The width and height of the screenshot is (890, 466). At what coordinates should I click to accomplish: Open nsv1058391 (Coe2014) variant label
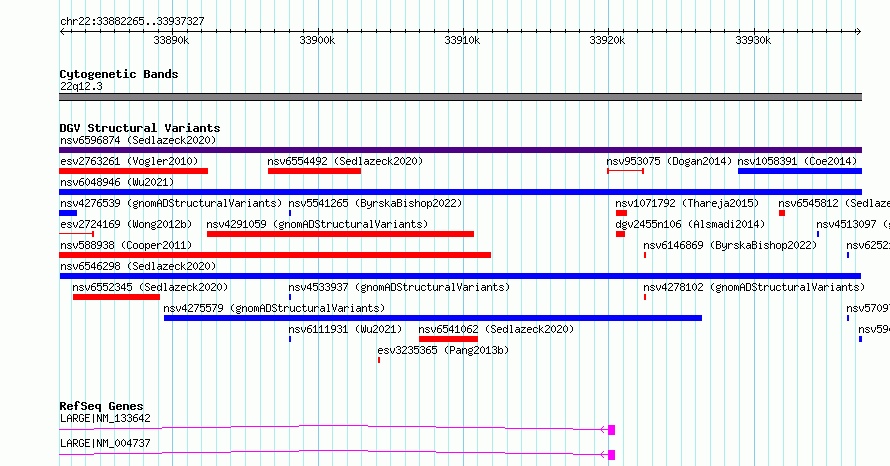[x=797, y=161]
